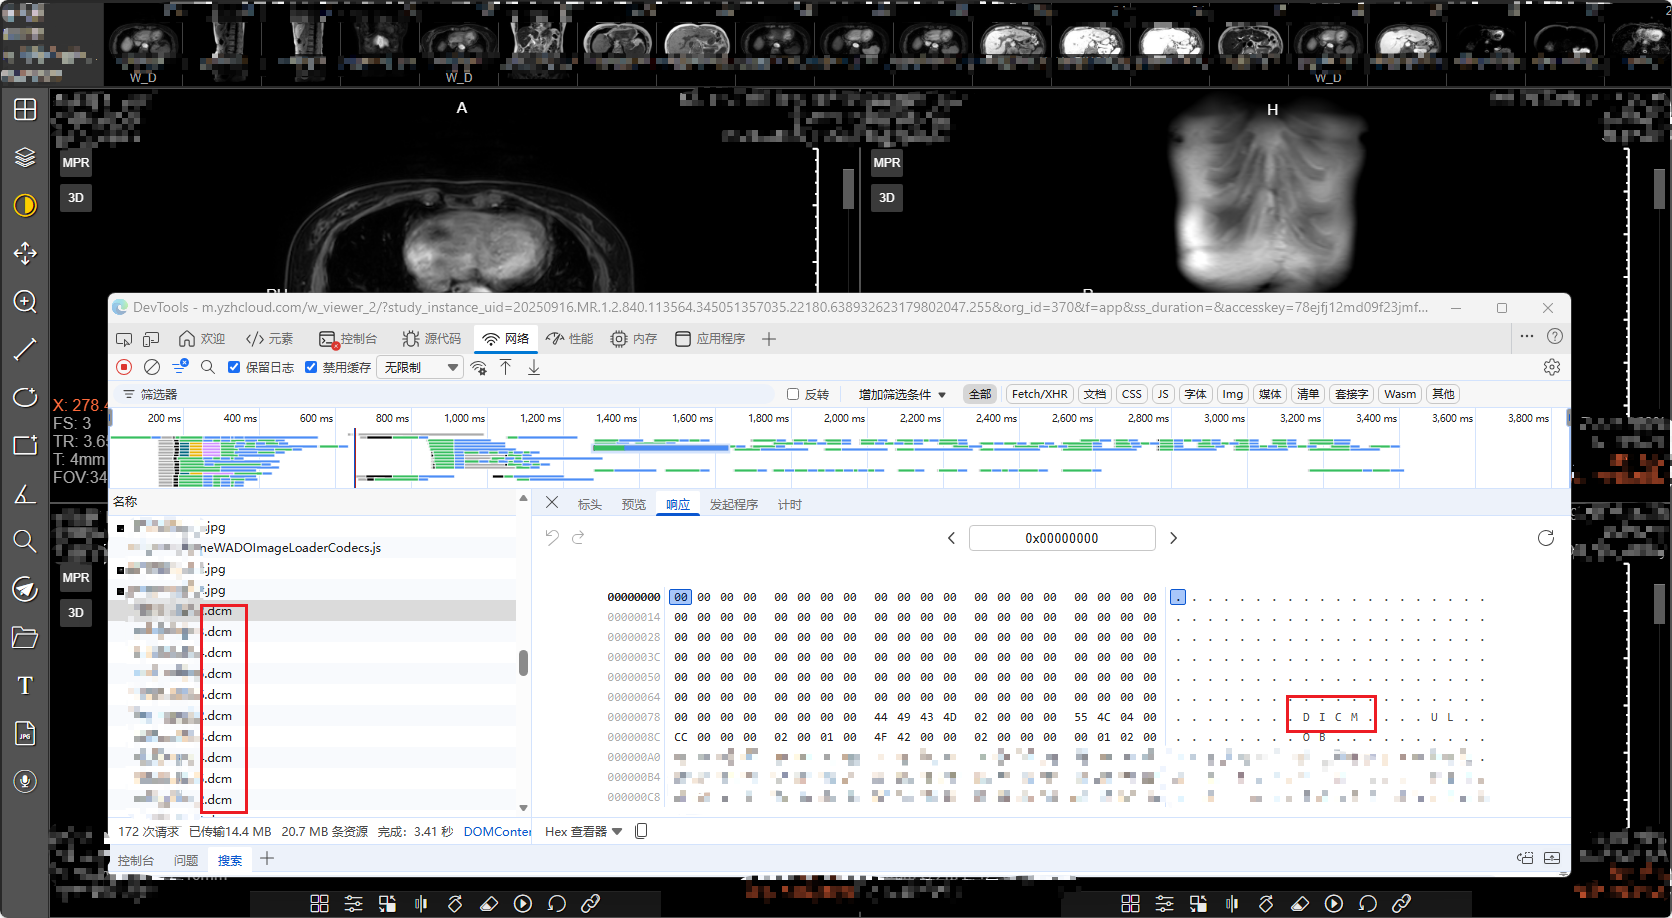The image size is (1672, 918).
Task: Disable the 禁用缓存 checkbox
Action: [x=311, y=367]
